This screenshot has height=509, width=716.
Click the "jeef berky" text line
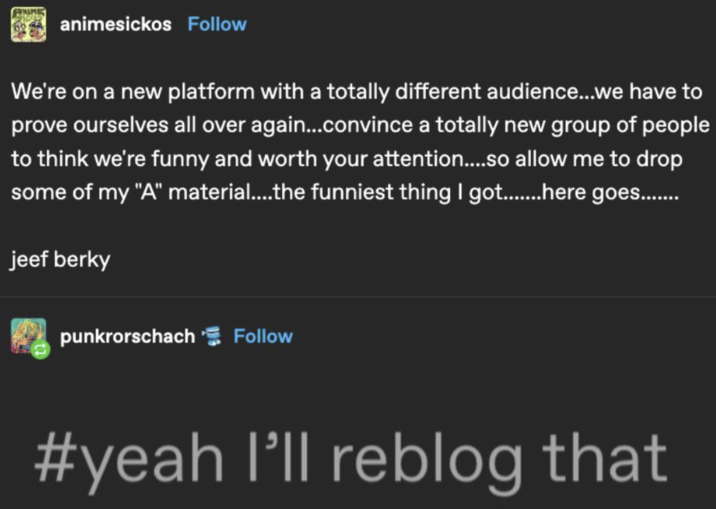60,259
